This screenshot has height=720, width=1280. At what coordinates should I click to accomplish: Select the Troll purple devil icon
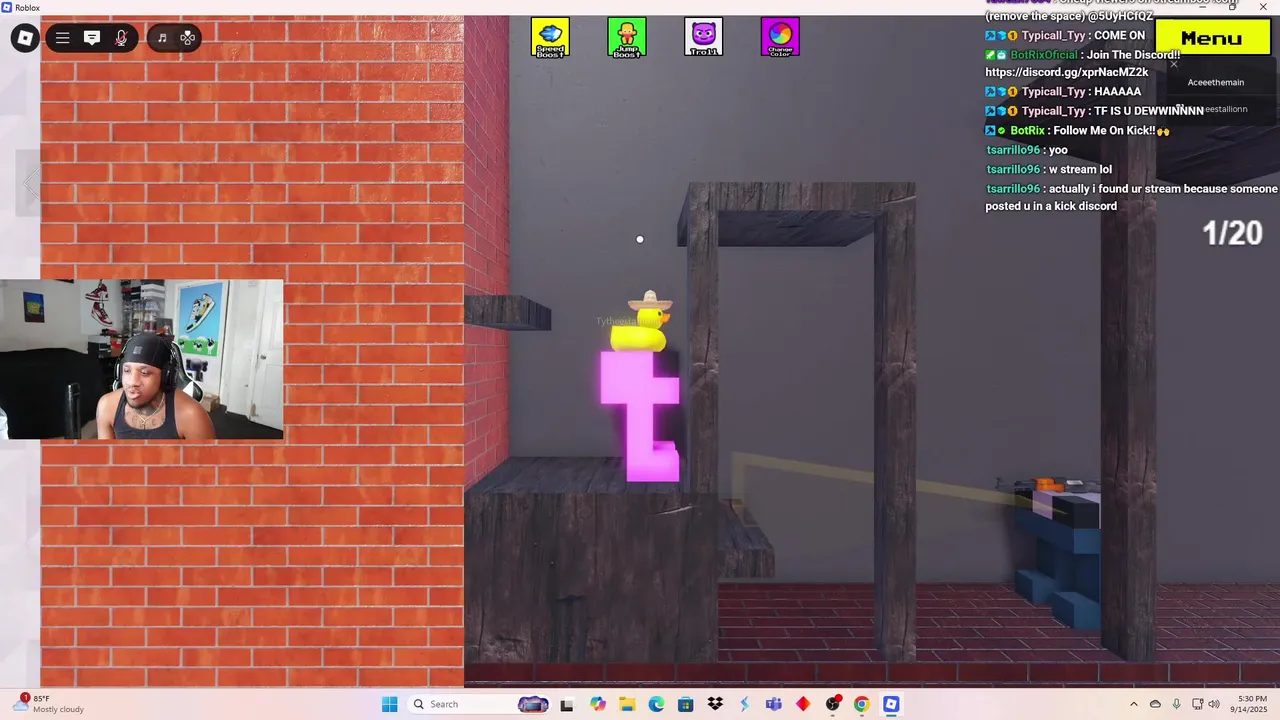(x=704, y=37)
